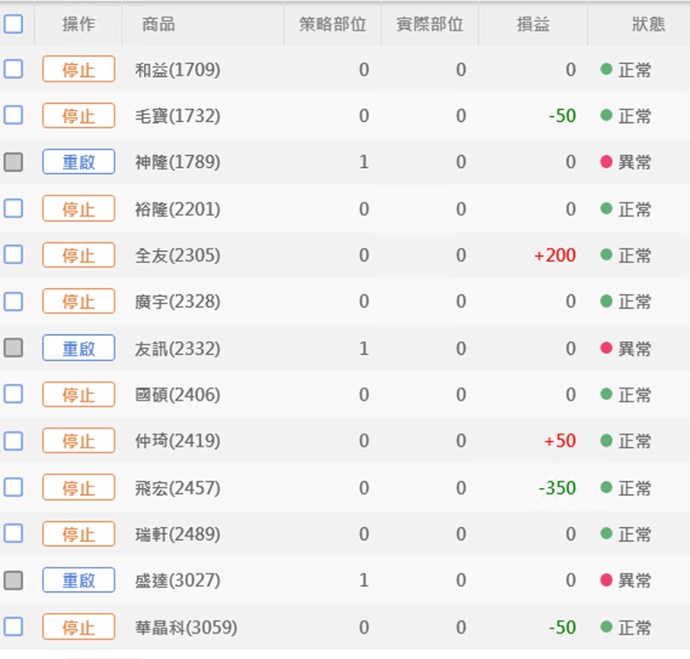
Task: Click the 商品 column header
Action: coord(159,24)
